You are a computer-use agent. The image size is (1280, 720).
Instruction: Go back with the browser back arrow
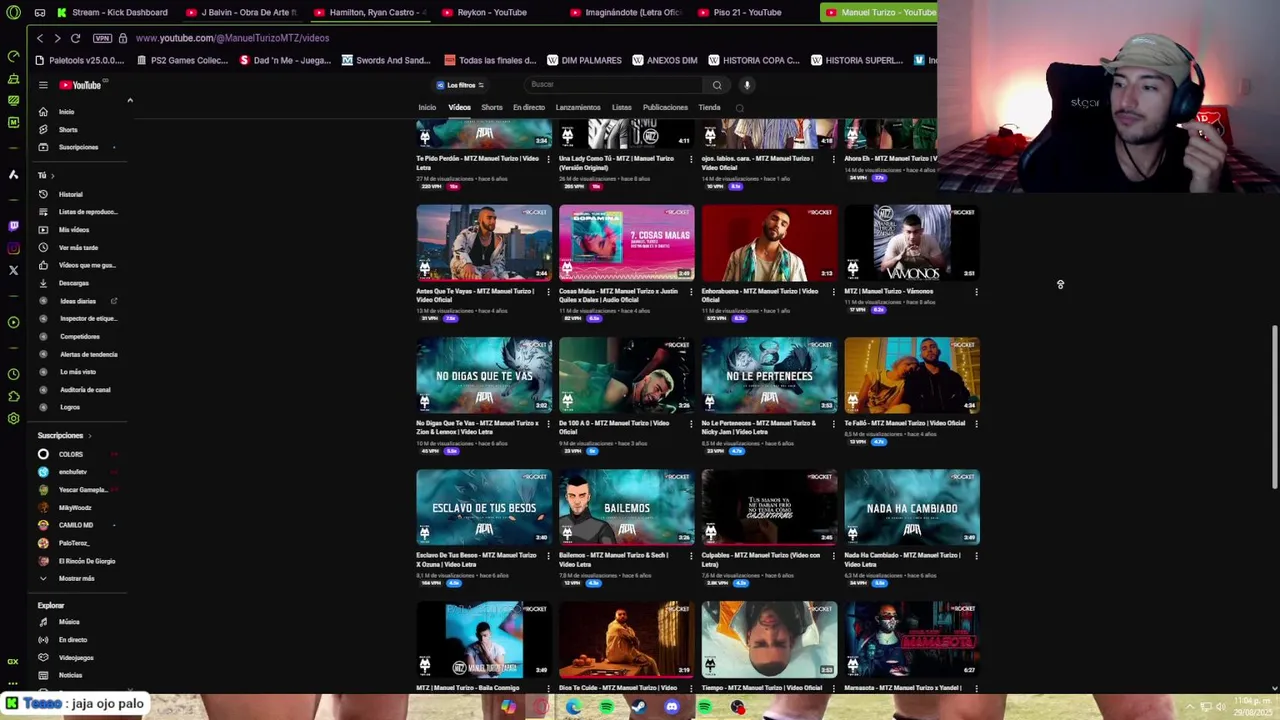pos(40,38)
